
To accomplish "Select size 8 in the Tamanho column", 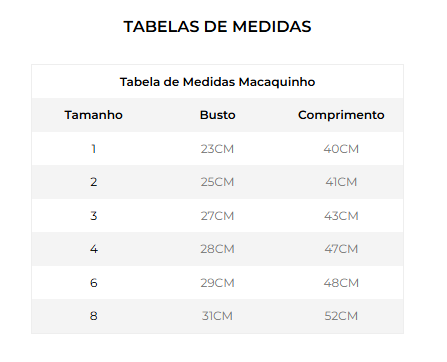I will pyautogui.click(x=94, y=316).
